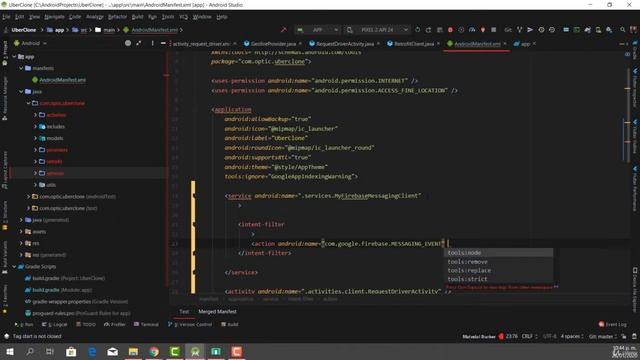
Task: Open the AVD Manager icon
Action: 598,30
